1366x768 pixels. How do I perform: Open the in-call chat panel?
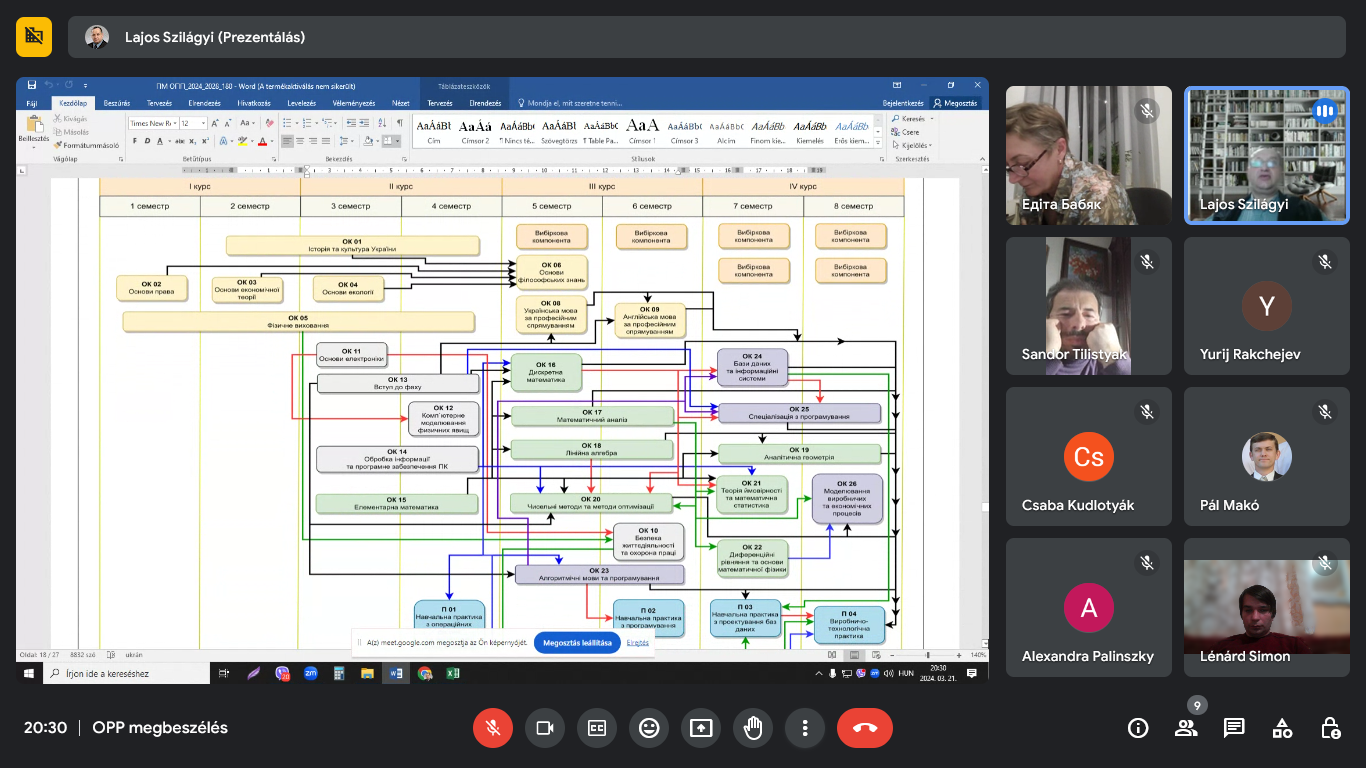pos(1234,728)
